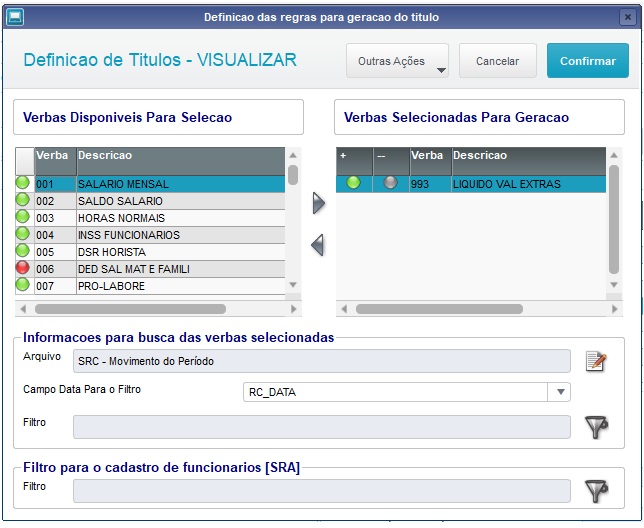Click verba code 006
The width and height of the screenshot is (644, 528).
45,269
